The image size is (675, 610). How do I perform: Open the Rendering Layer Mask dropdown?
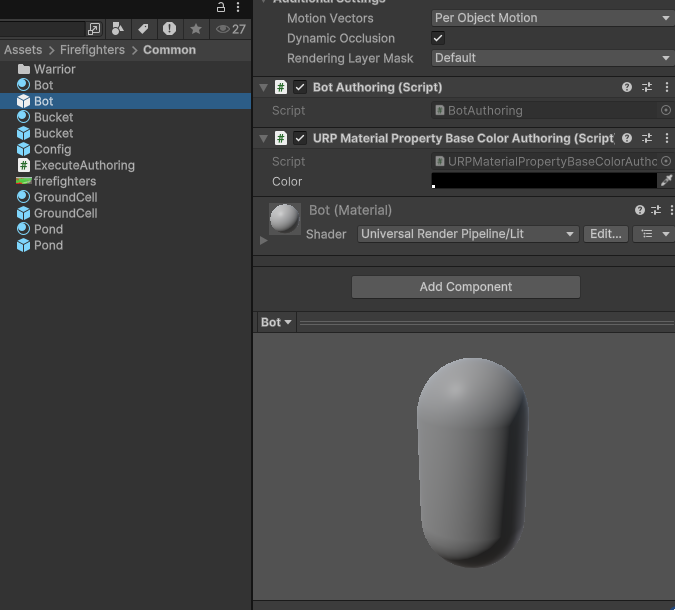pyautogui.click(x=553, y=58)
